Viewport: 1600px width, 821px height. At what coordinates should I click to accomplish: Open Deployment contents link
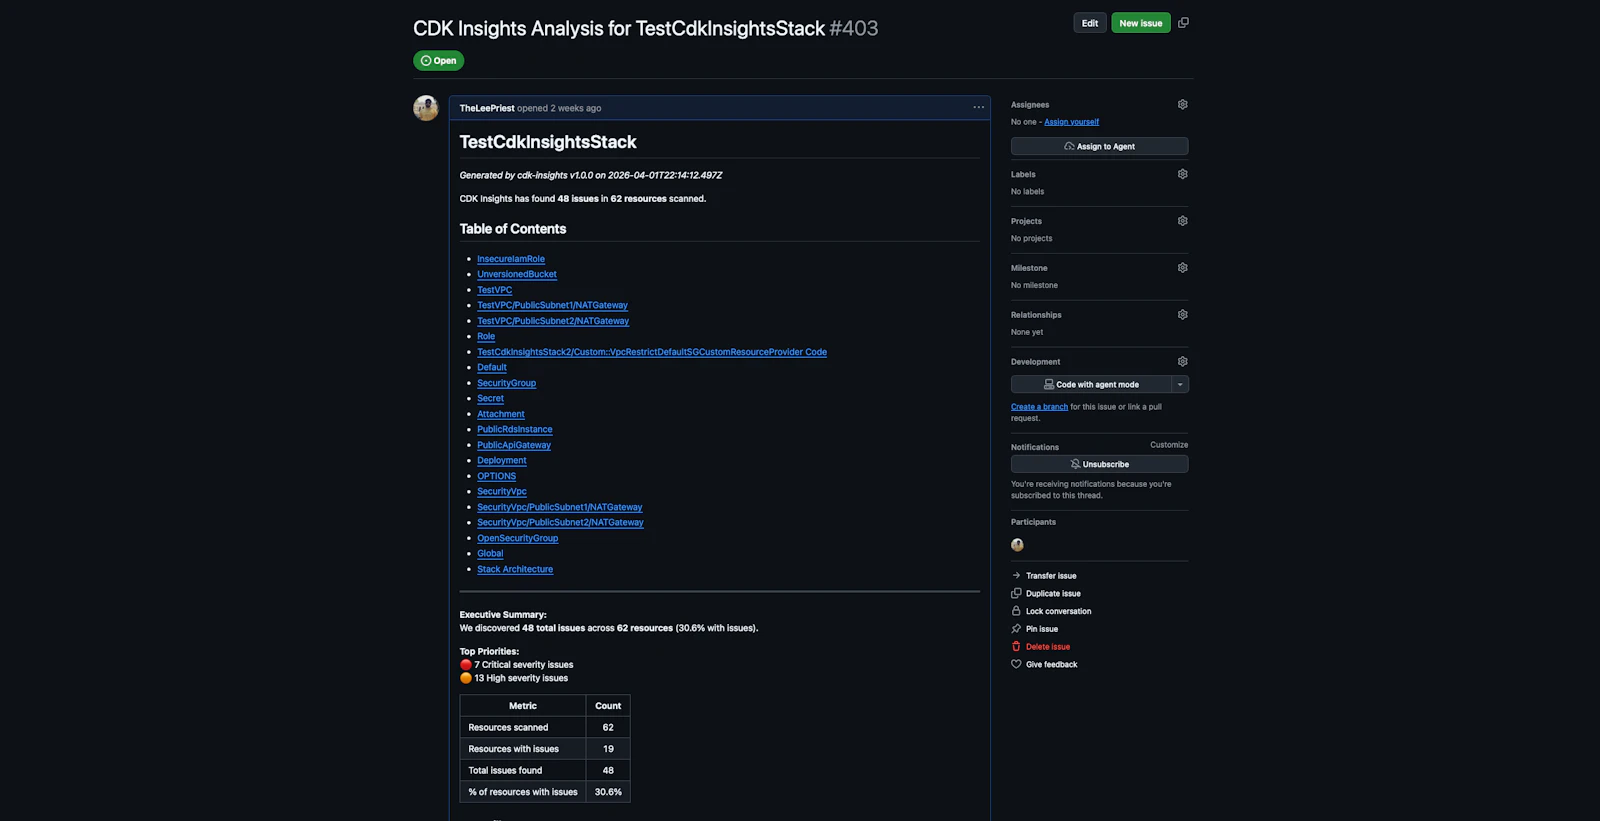click(502, 461)
